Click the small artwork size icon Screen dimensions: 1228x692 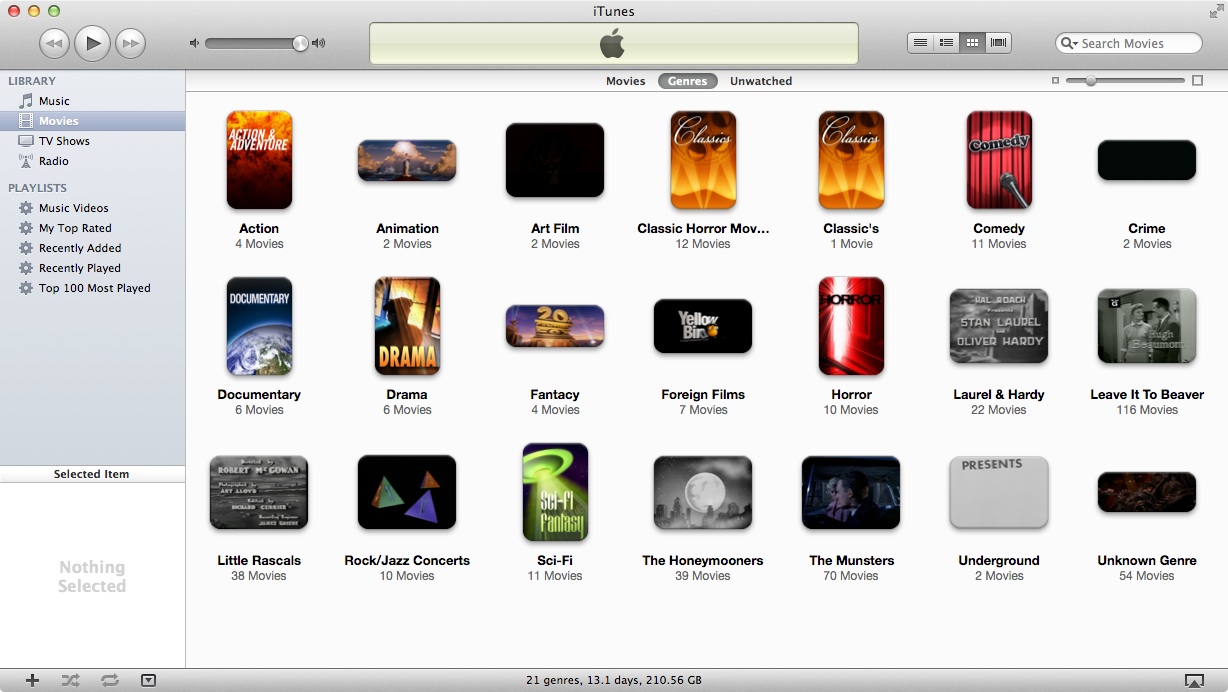point(1055,81)
